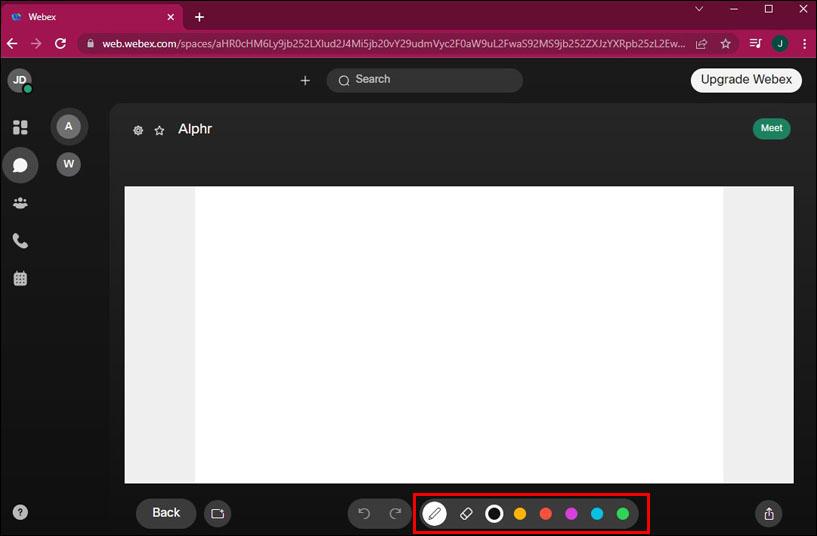Open Chrome three-dot menu
Image resolution: width=817 pixels, height=536 pixels.
(x=804, y=44)
